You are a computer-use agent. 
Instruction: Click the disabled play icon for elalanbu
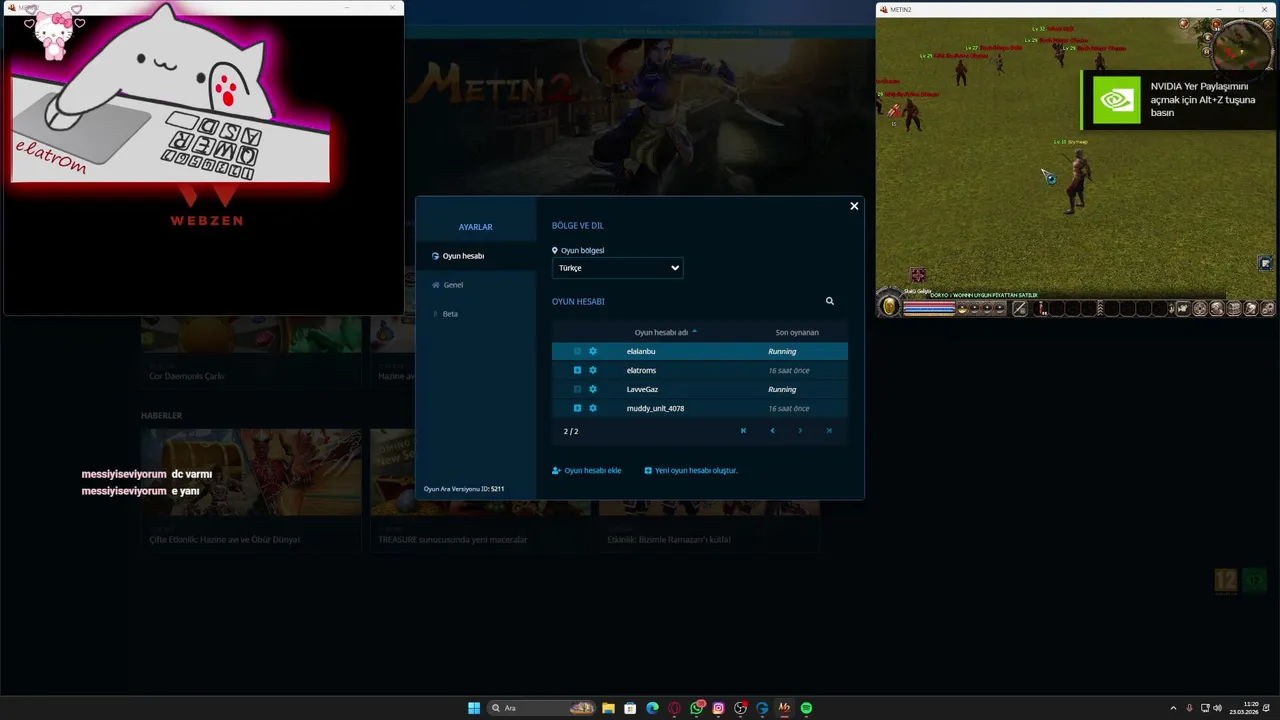click(x=577, y=351)
